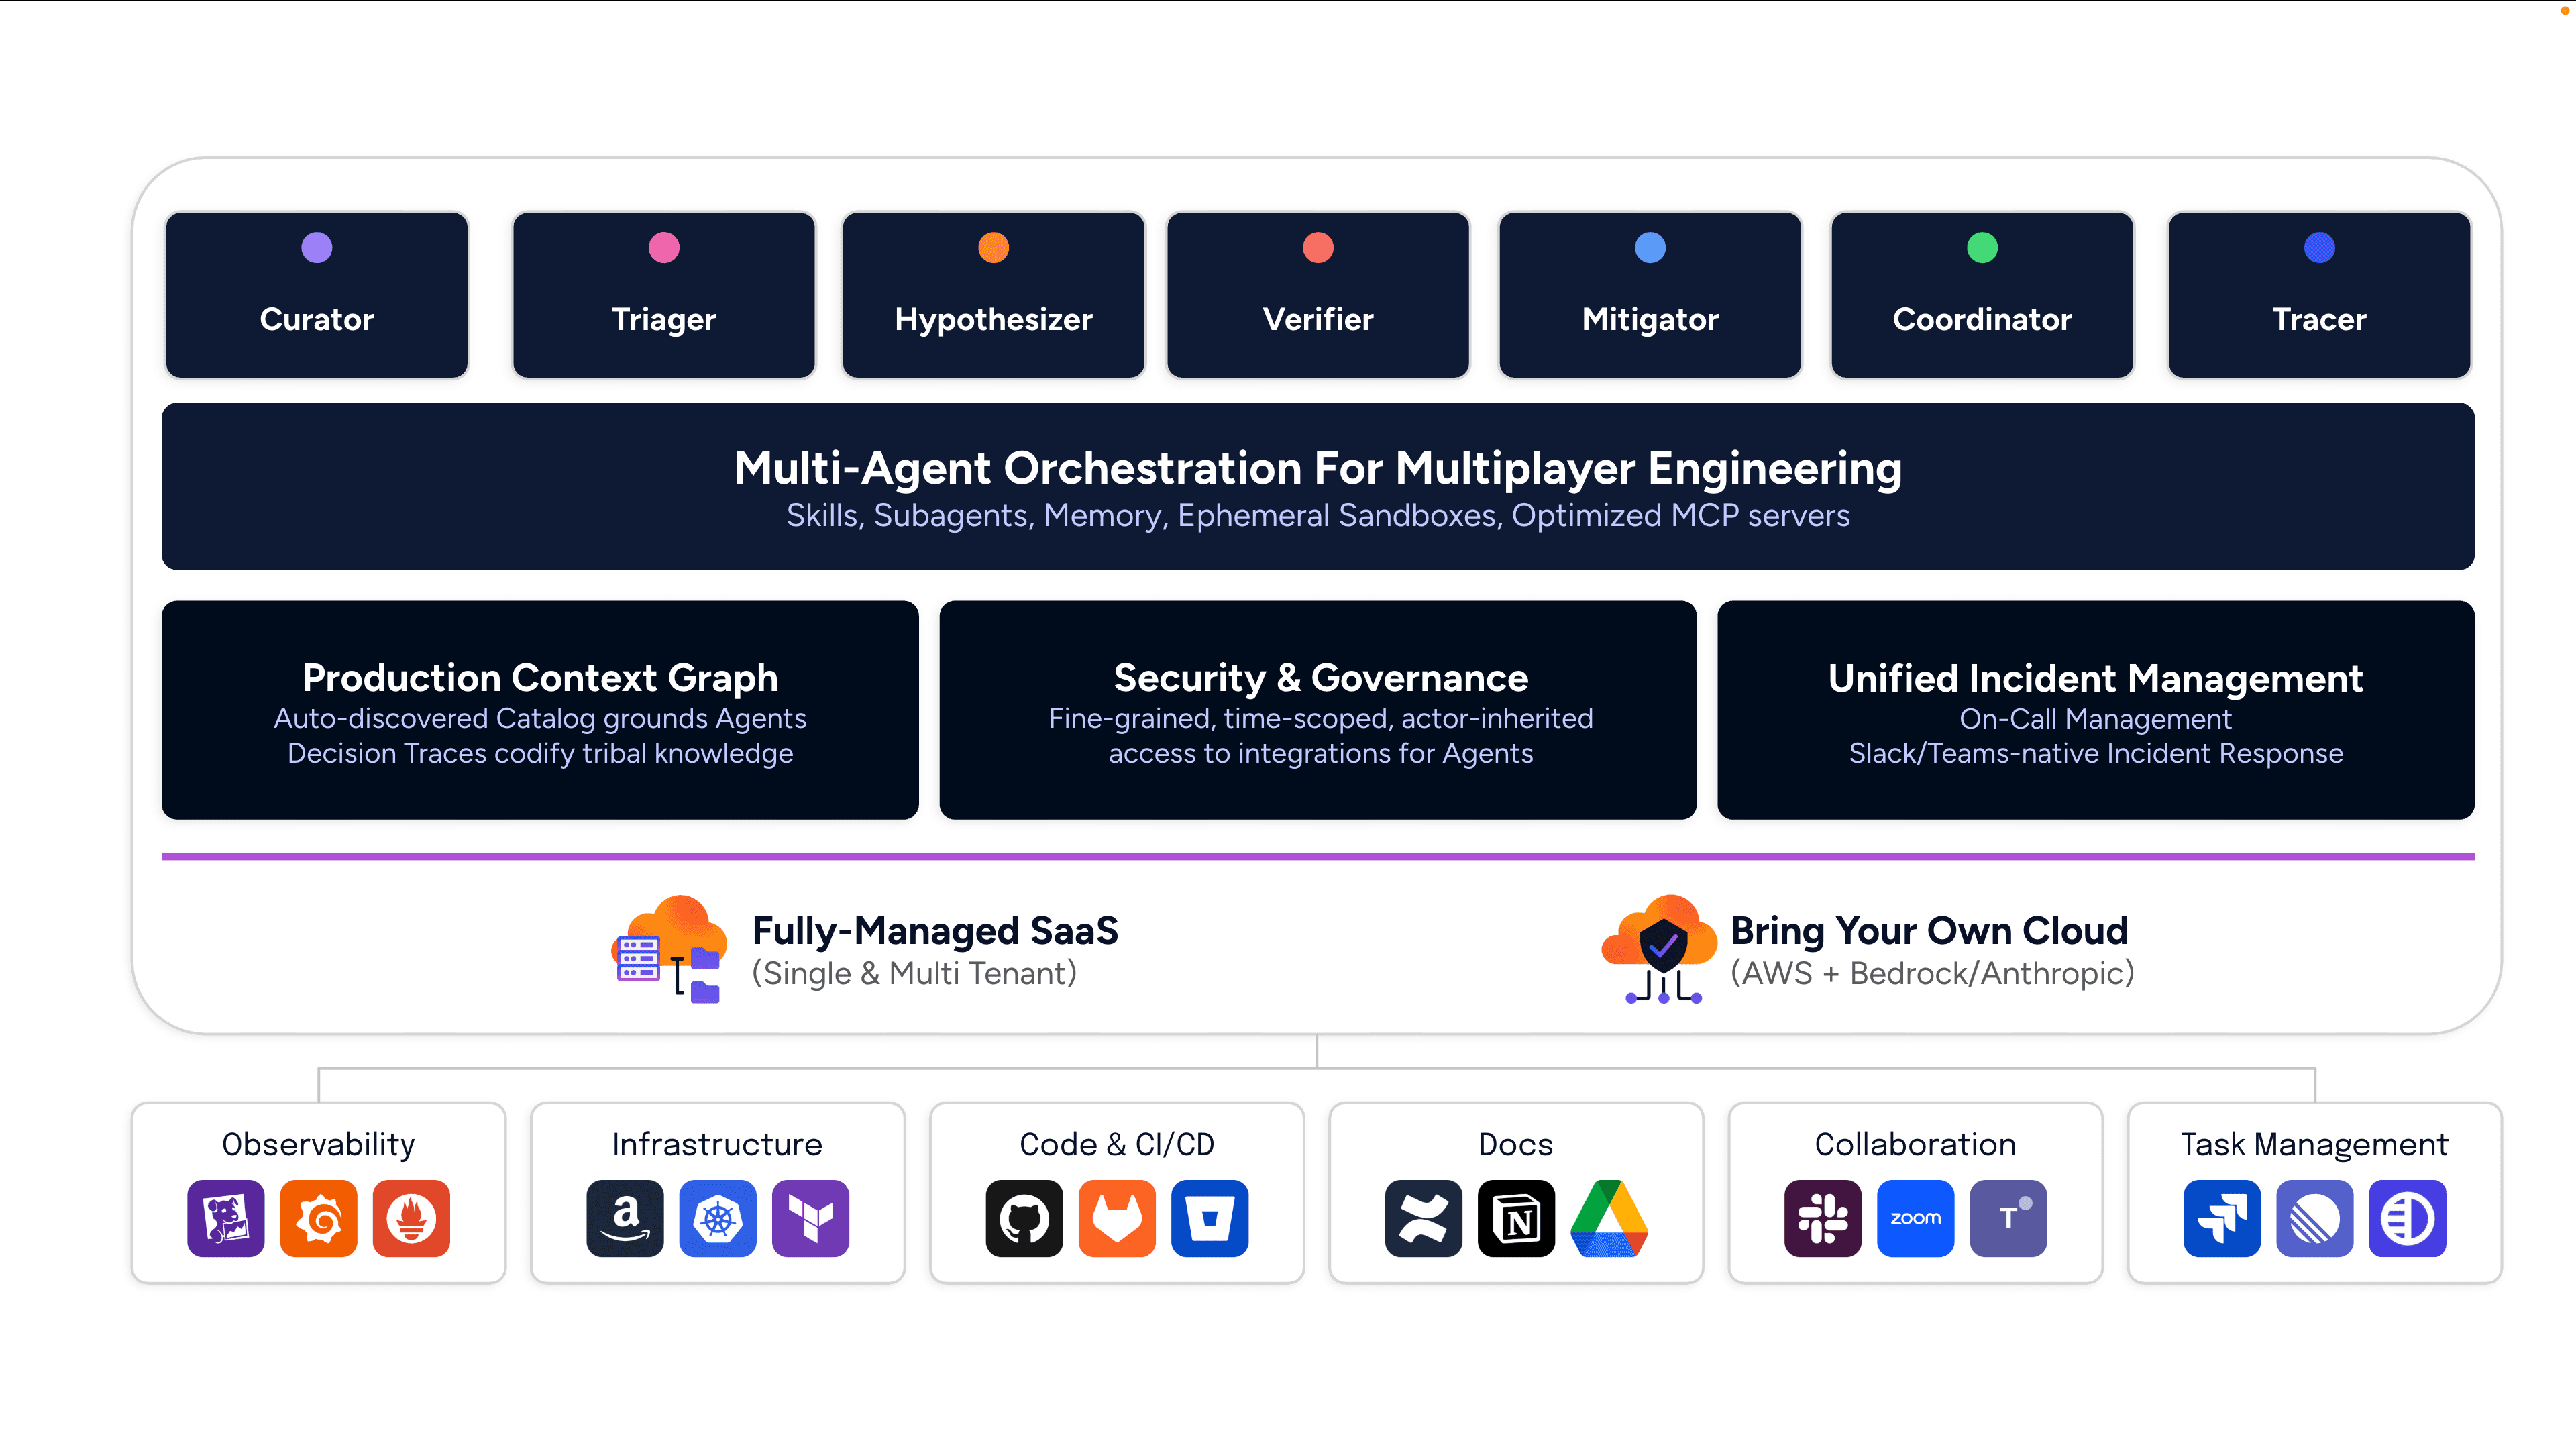Click the Bring Your Own Cloud heading
Screen dimensions: 2576x1449
point(1929,930)
